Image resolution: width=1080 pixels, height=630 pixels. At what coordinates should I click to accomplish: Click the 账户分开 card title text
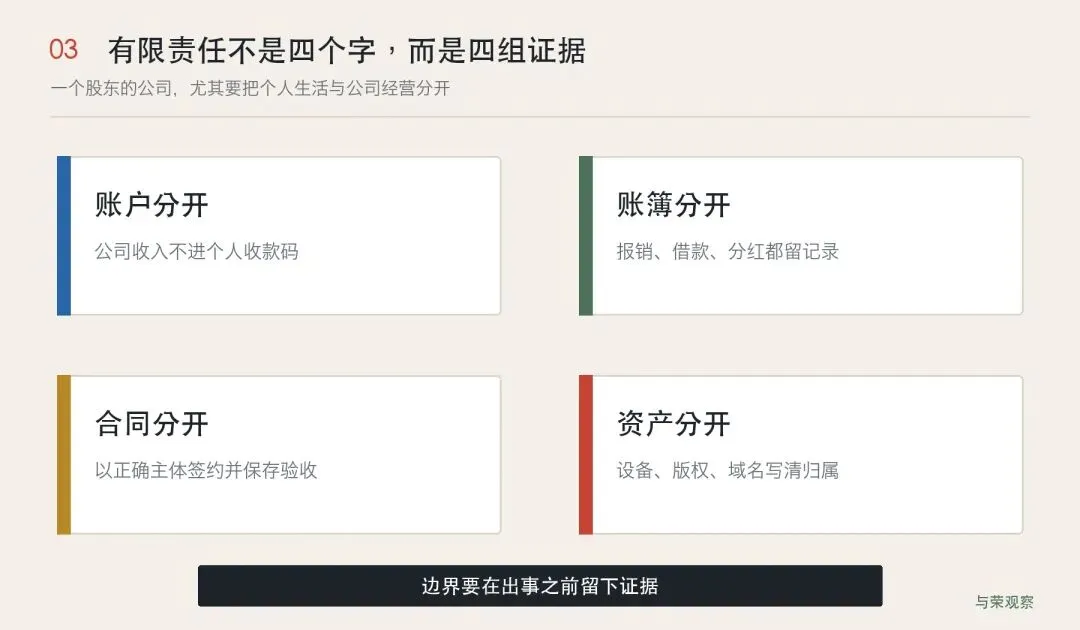(x=152, y=205)
